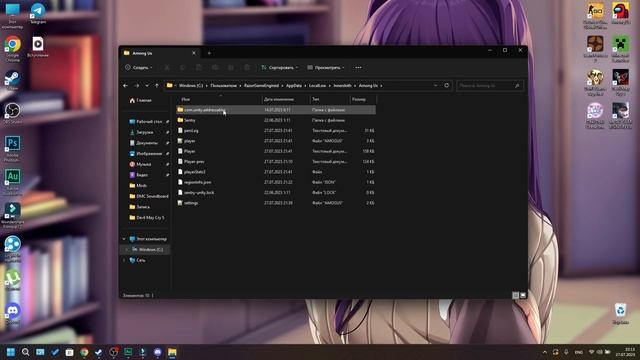Click File Explorer on the taskbar

pyautogui.click(x=172, y=352)
